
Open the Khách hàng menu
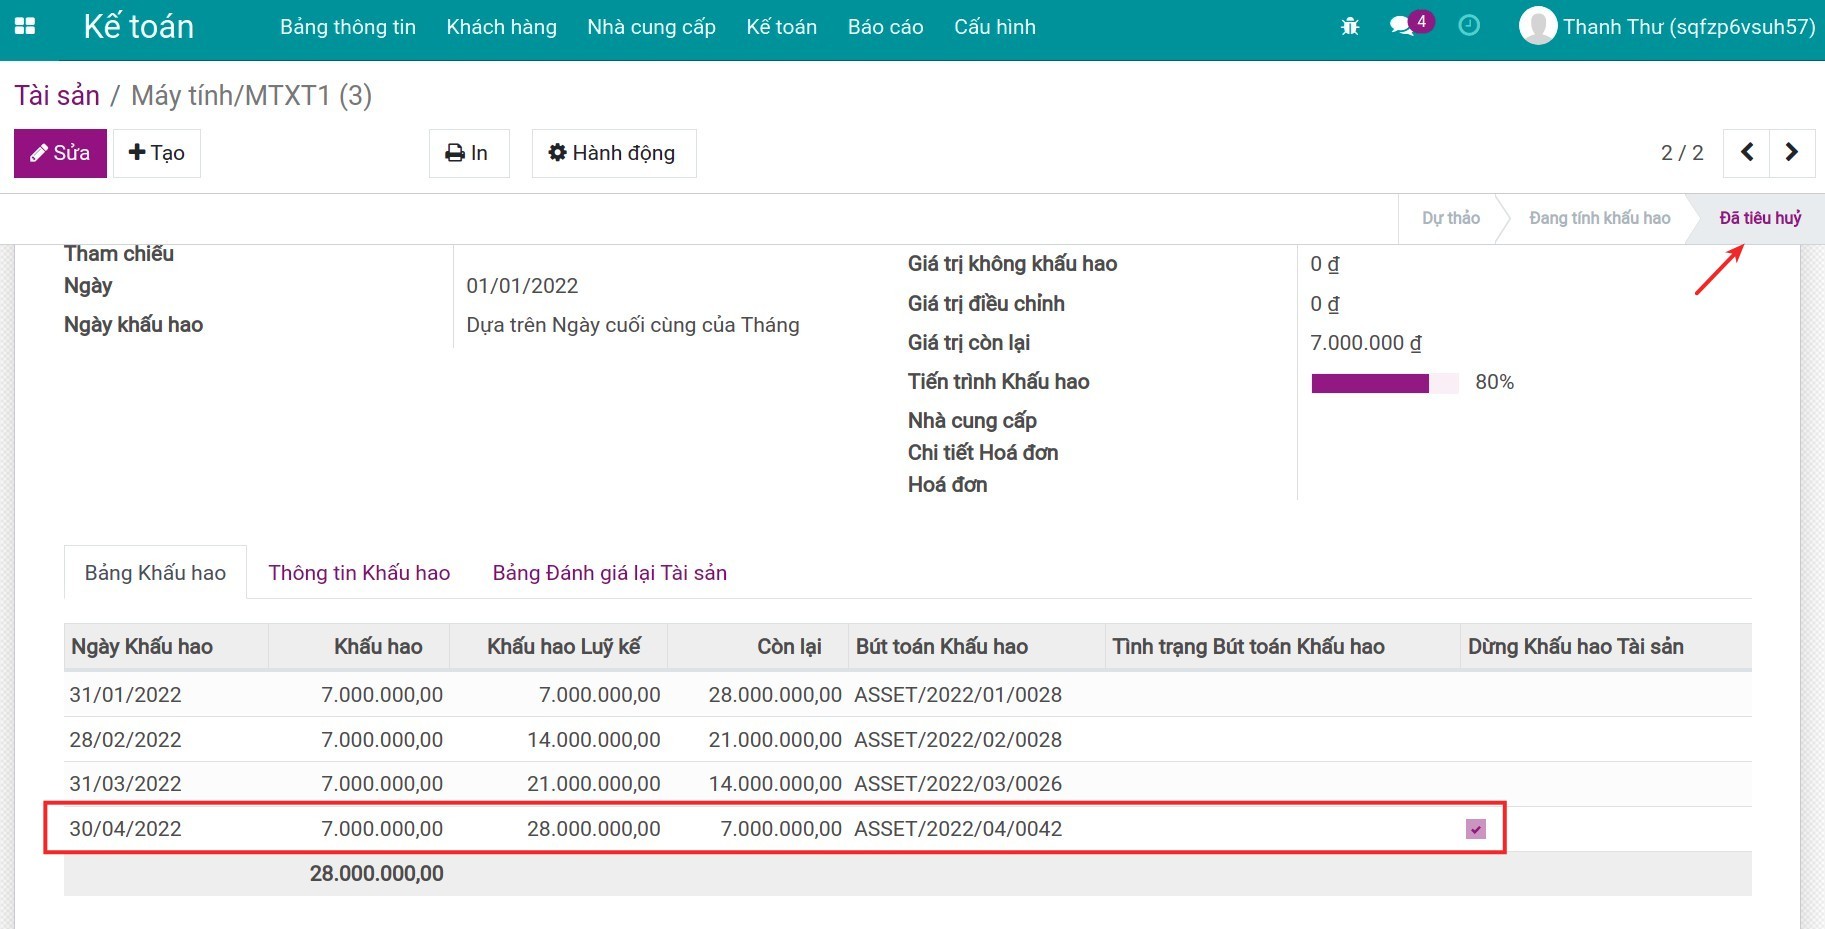(501, 27)
